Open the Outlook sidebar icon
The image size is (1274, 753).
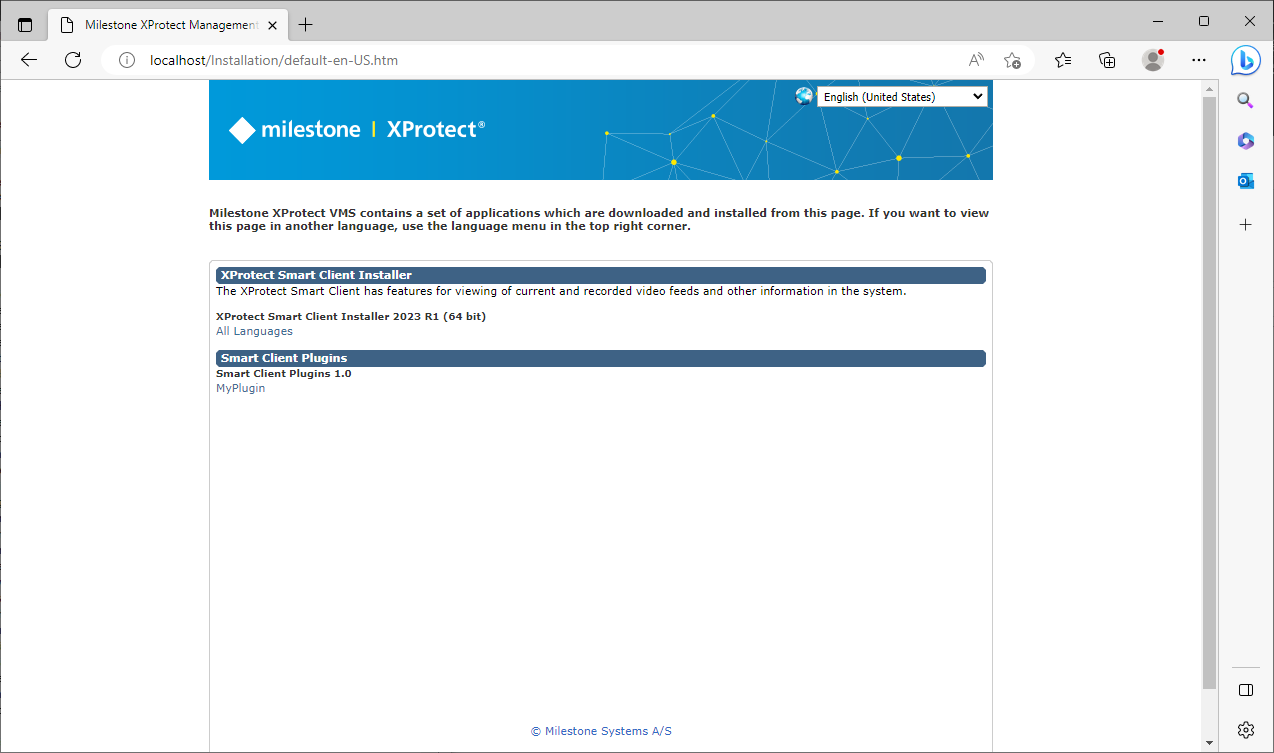pyautogui.click(x=1245, y=181)
